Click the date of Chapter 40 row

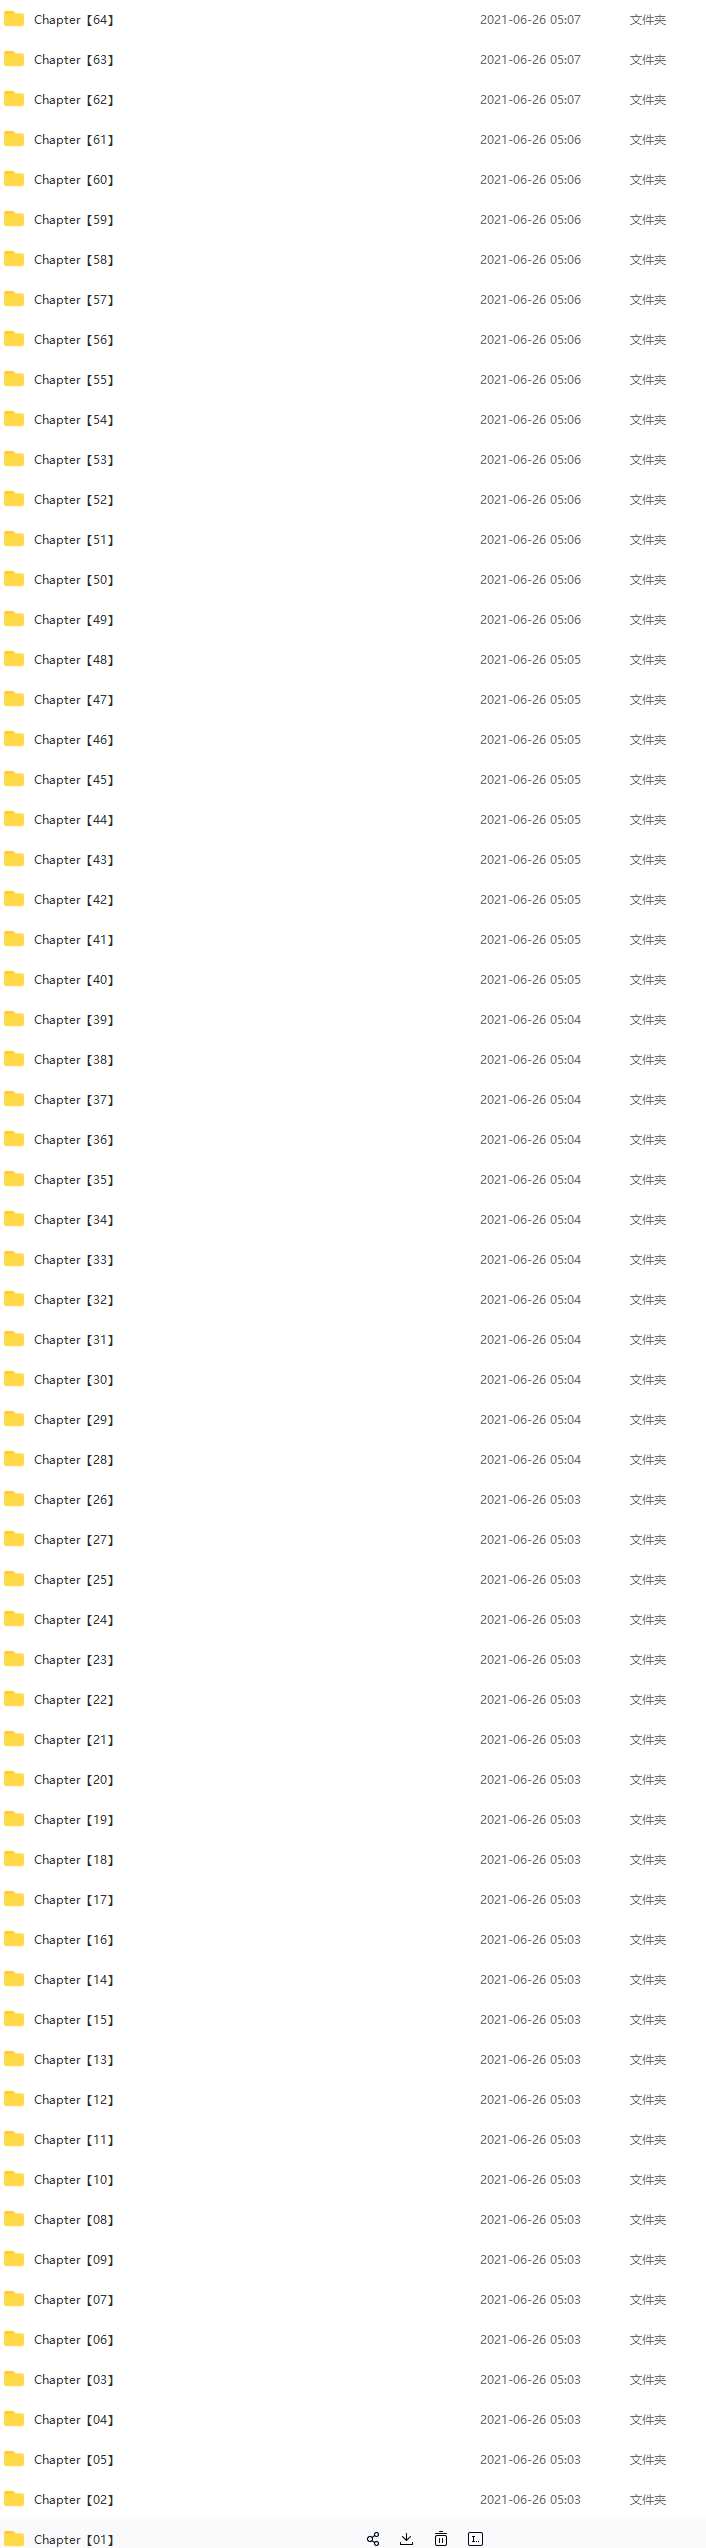(x=530, y=980)
